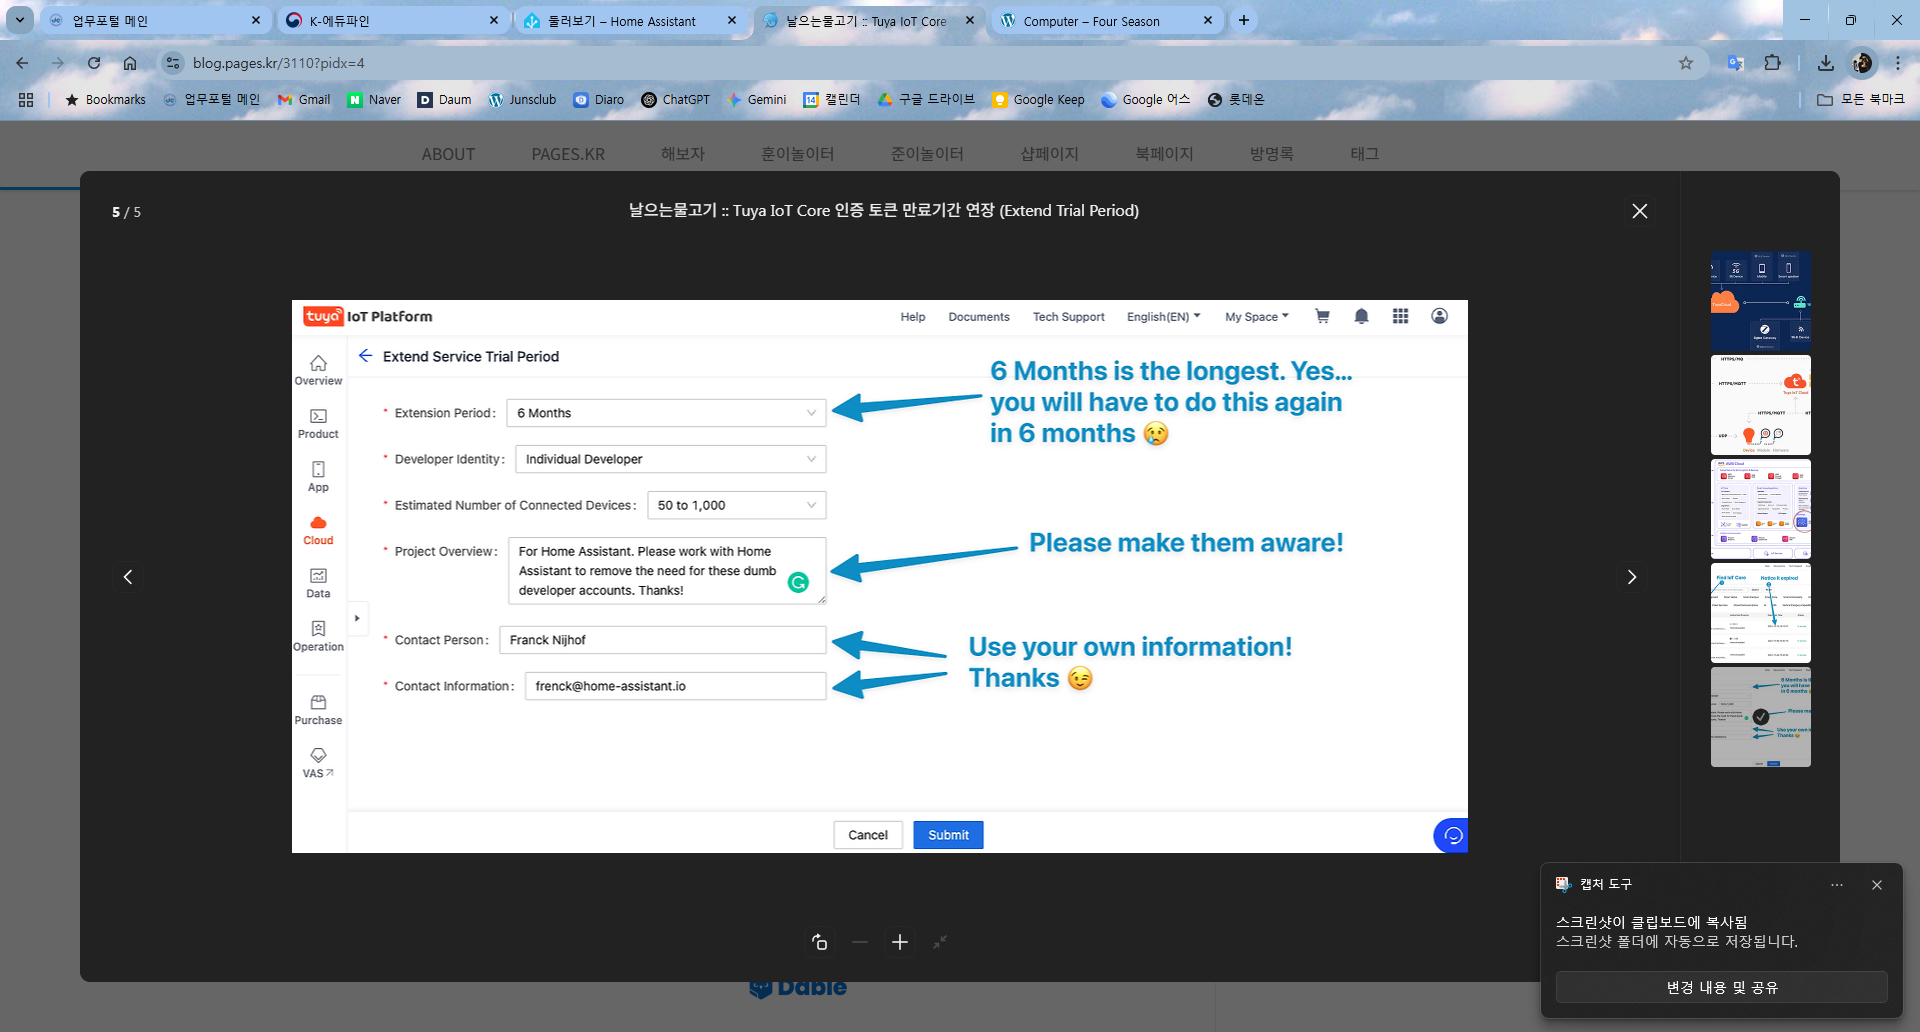This screenshot has height=1032, width=1920.
Task: View site information icon beside the URL
Action: coord(173,63)
